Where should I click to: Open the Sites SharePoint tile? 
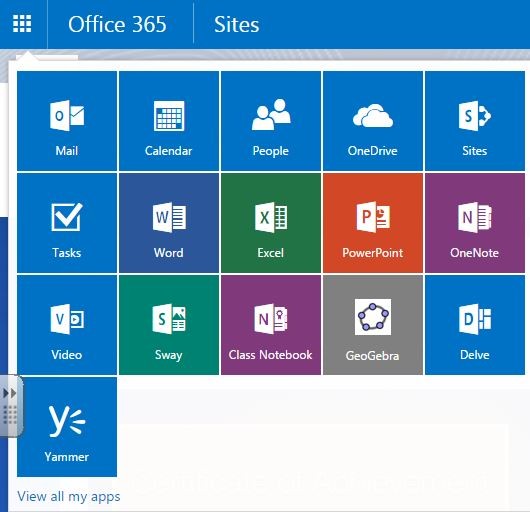[x=475, y=121]
